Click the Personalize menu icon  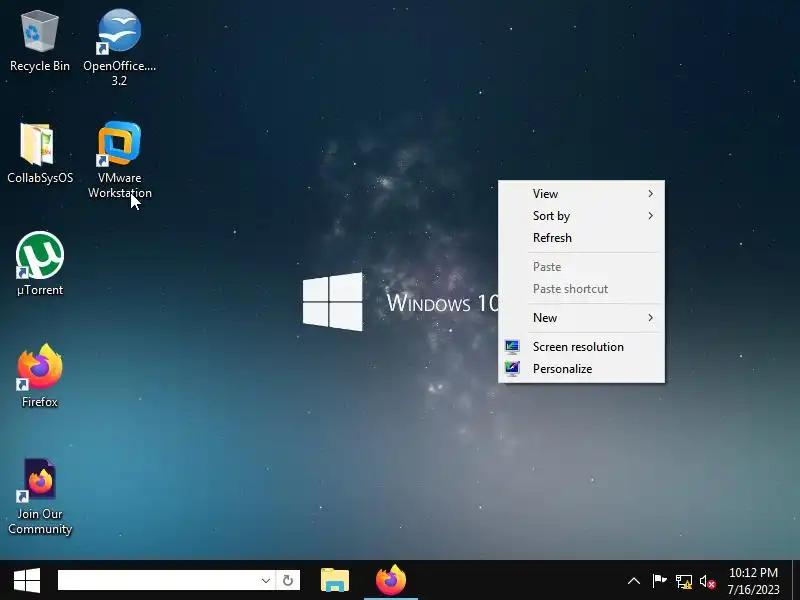512,369
